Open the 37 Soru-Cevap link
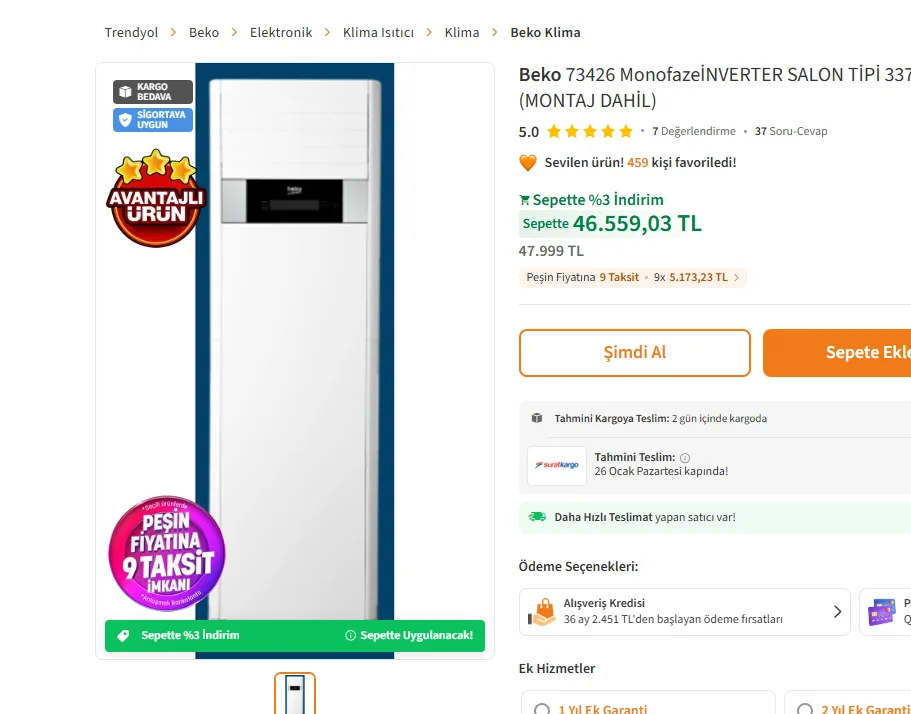Viewport: 911px width, 714px height. [791, 131]
